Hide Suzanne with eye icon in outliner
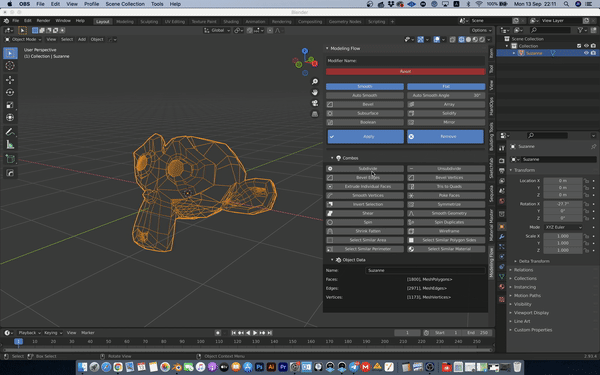This screenshot has height=375, width=600. tap(586, 53)
